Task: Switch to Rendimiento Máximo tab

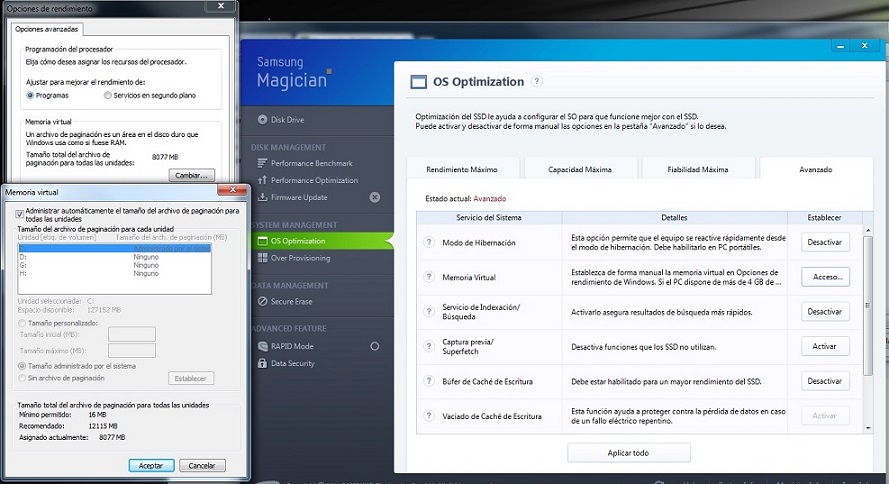Action: click(x=462, y=169)
